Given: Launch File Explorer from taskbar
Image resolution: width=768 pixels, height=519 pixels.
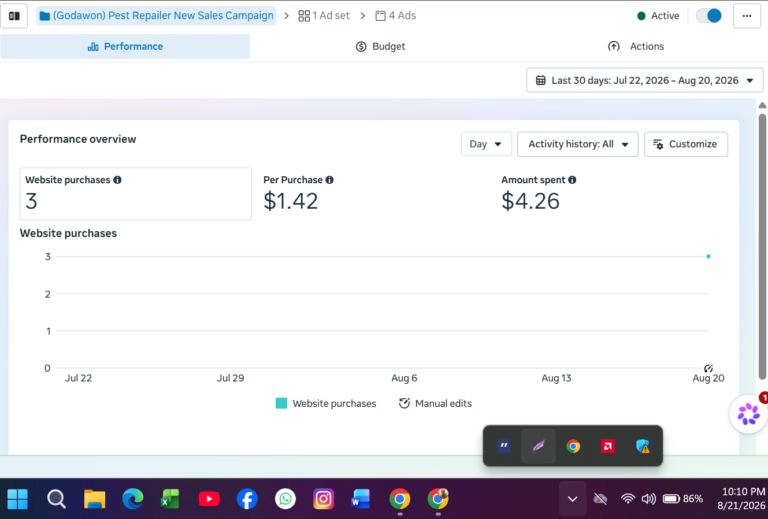Looking at the screenshot, I should pos(94,499).
